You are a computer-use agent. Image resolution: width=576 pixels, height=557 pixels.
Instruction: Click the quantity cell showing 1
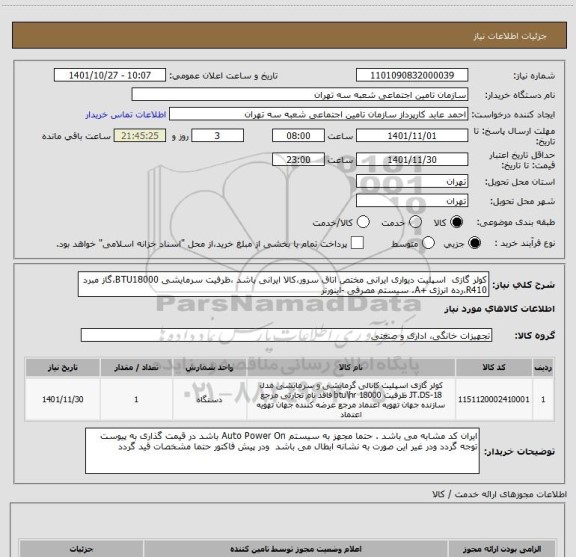pyautogui.click(x=136, y=399)
